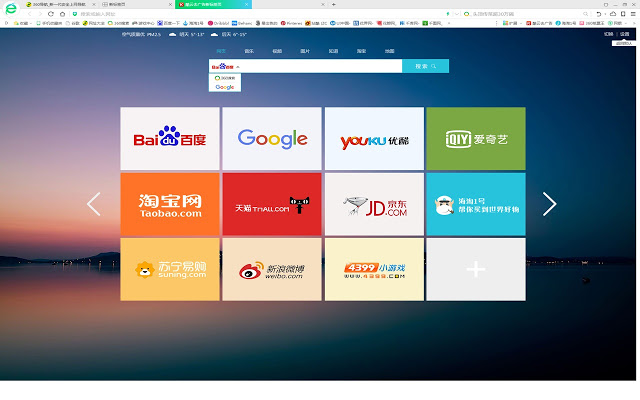This screenshot has height=400, width=640.
Task: Open the Baidu speed dial tile
Action: (x=169, y=138)
